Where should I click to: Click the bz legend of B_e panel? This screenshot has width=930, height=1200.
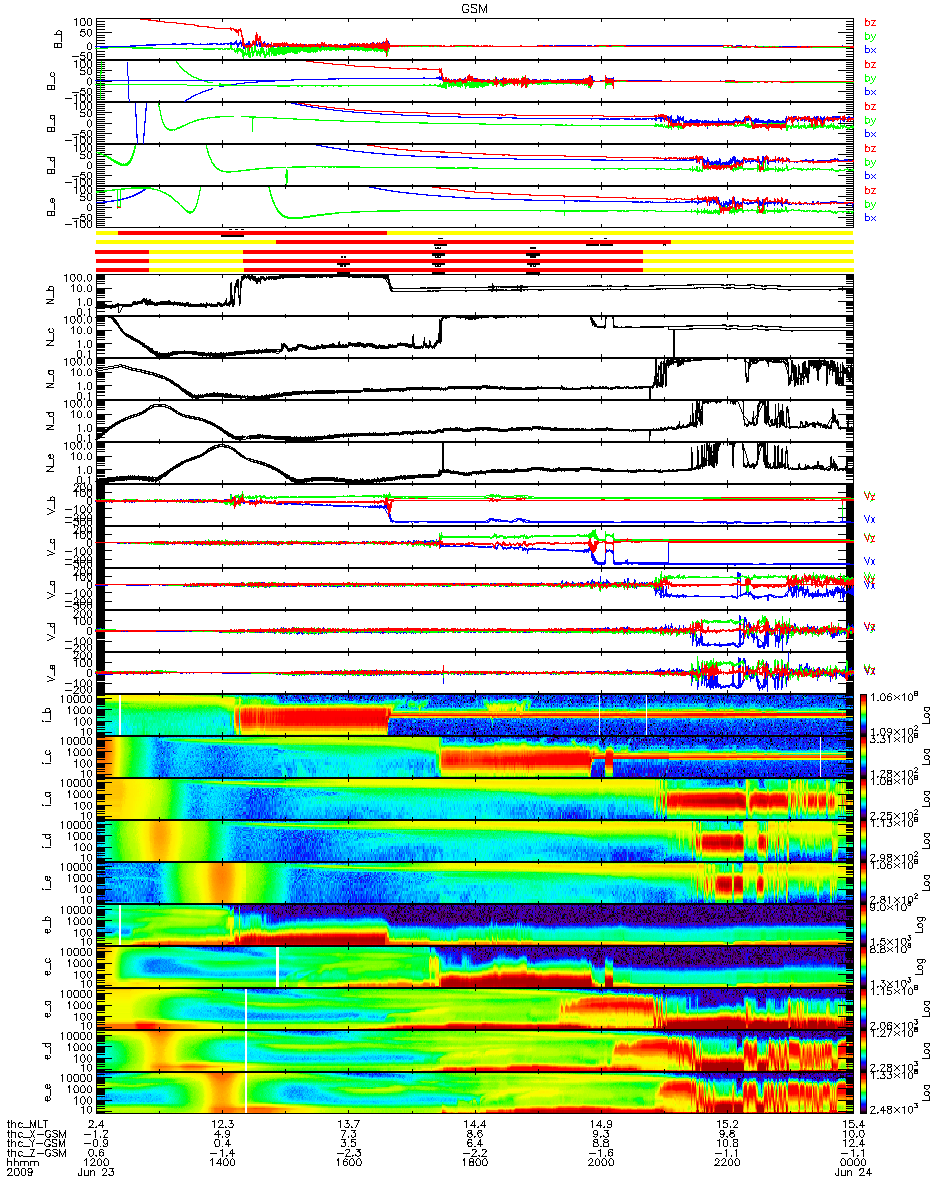[x=870, y=190]
